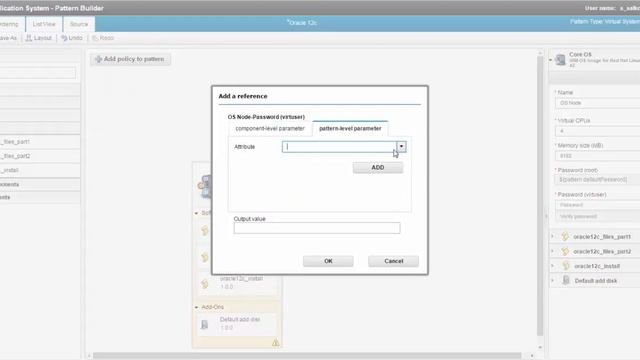Expand oracle12c_install in properties panel
Screen dimensions: 640x360
click(x=553, y=266)
